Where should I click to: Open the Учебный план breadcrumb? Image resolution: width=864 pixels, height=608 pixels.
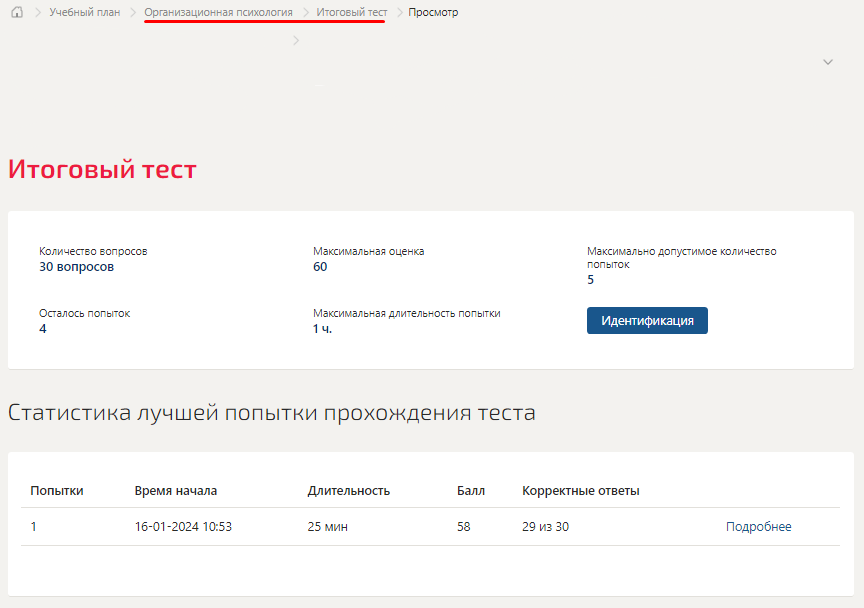[85, 12]
